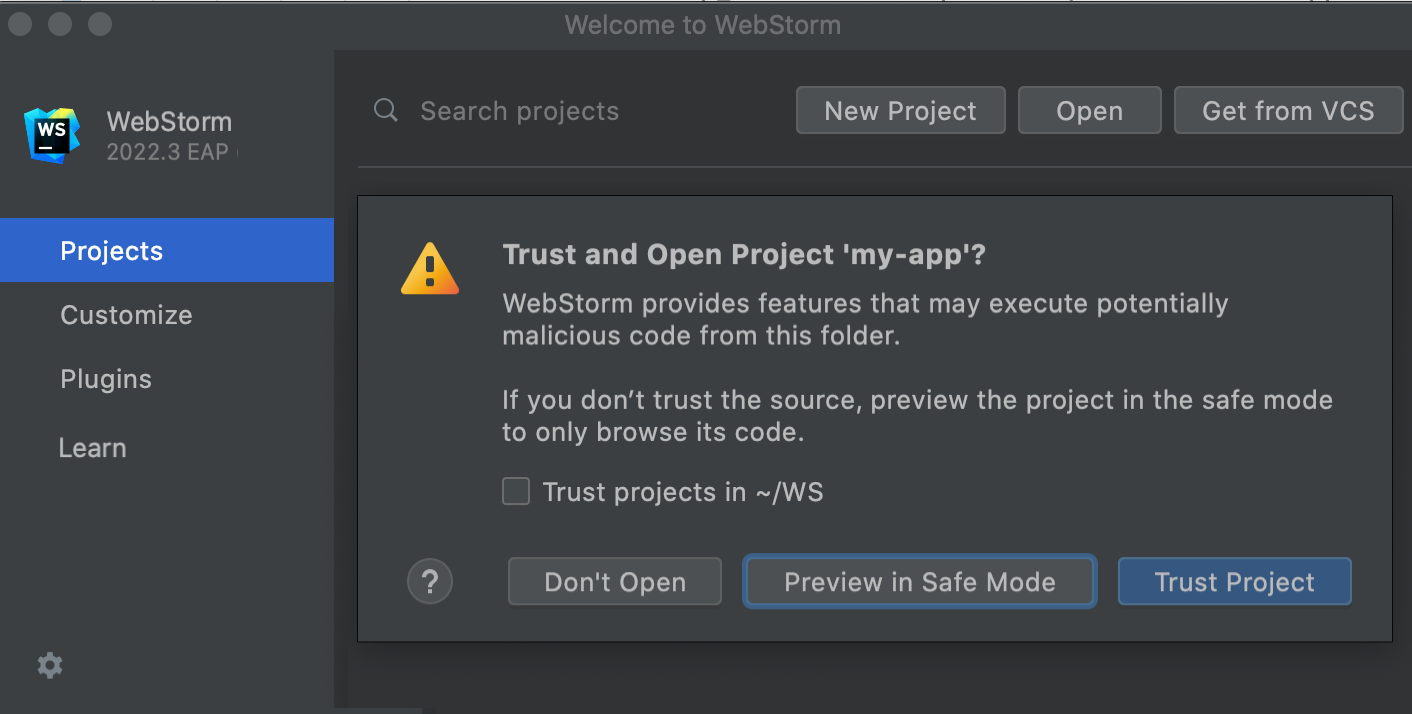Select the Projects sidebar item
Viewport: 1412px width, 714px height.
(111, 250)
